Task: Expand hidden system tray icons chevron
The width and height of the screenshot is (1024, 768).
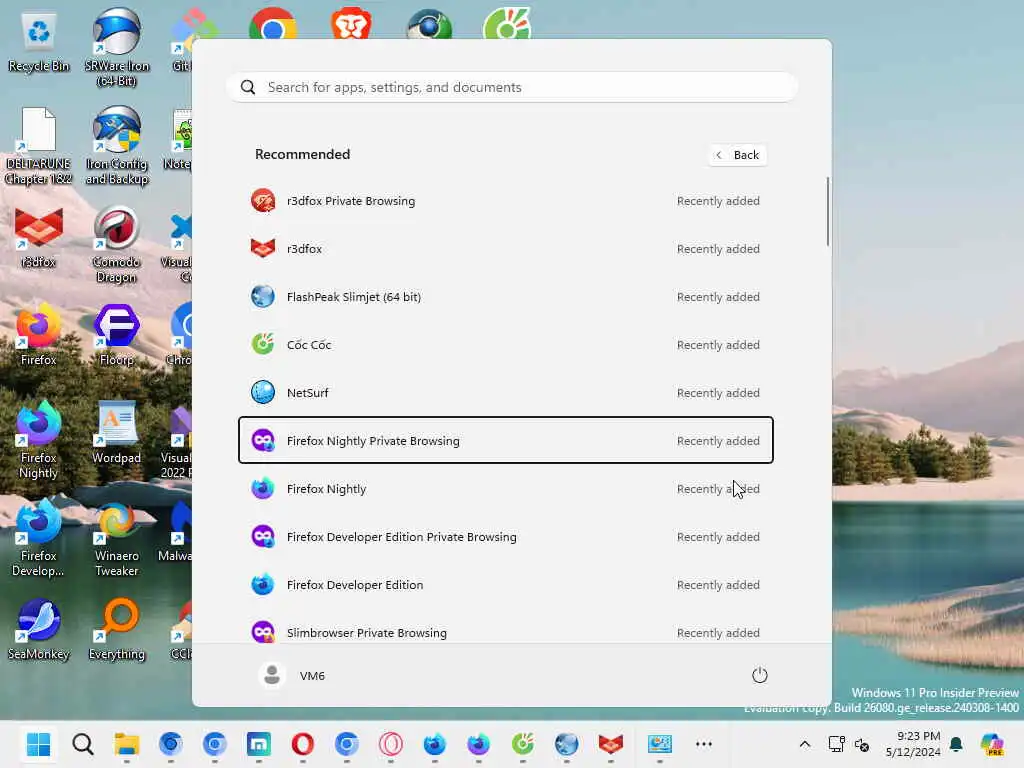Action: pyautogui.click(x=805, y=744)
